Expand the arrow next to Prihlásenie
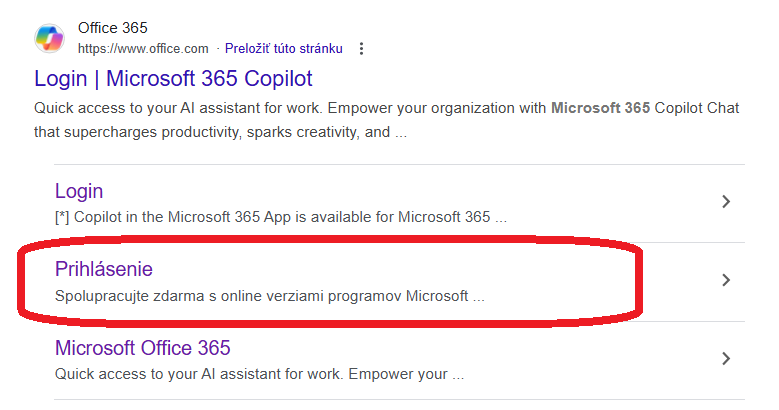The height and width of the screenshot is (410, 779). [726, 280]
